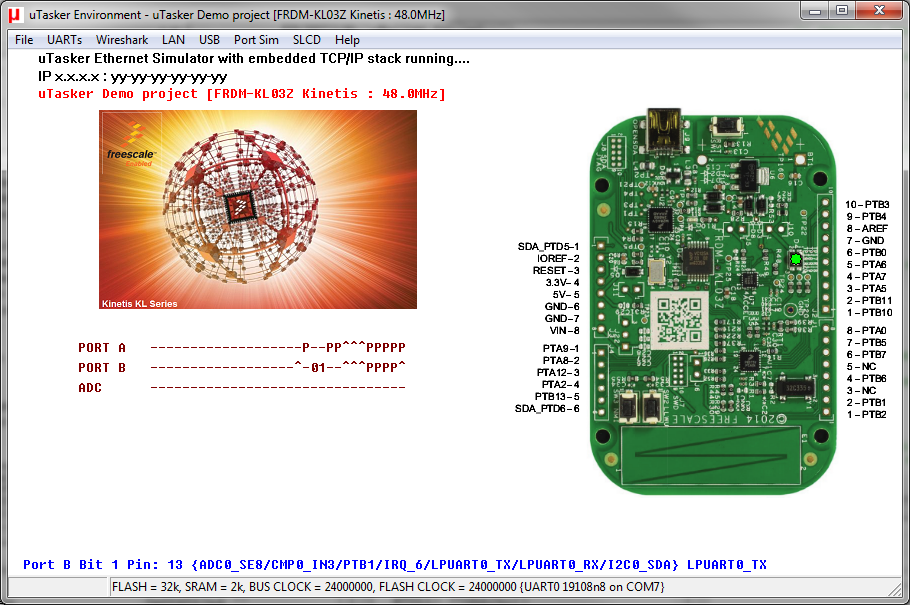This screenshot has height=605, width=910.
Task: Click pin label 8-PTA0
Action: 866,330
